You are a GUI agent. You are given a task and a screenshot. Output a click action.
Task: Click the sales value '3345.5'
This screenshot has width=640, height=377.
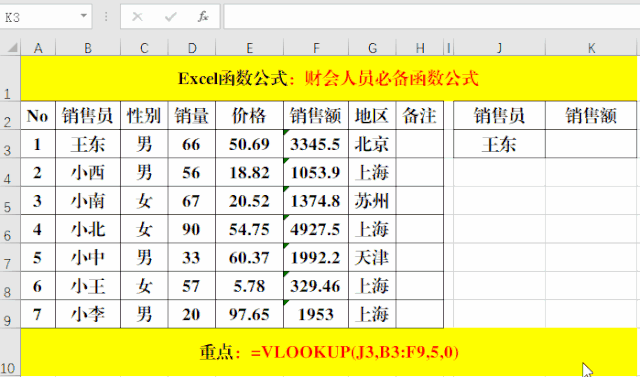(316, 144)
